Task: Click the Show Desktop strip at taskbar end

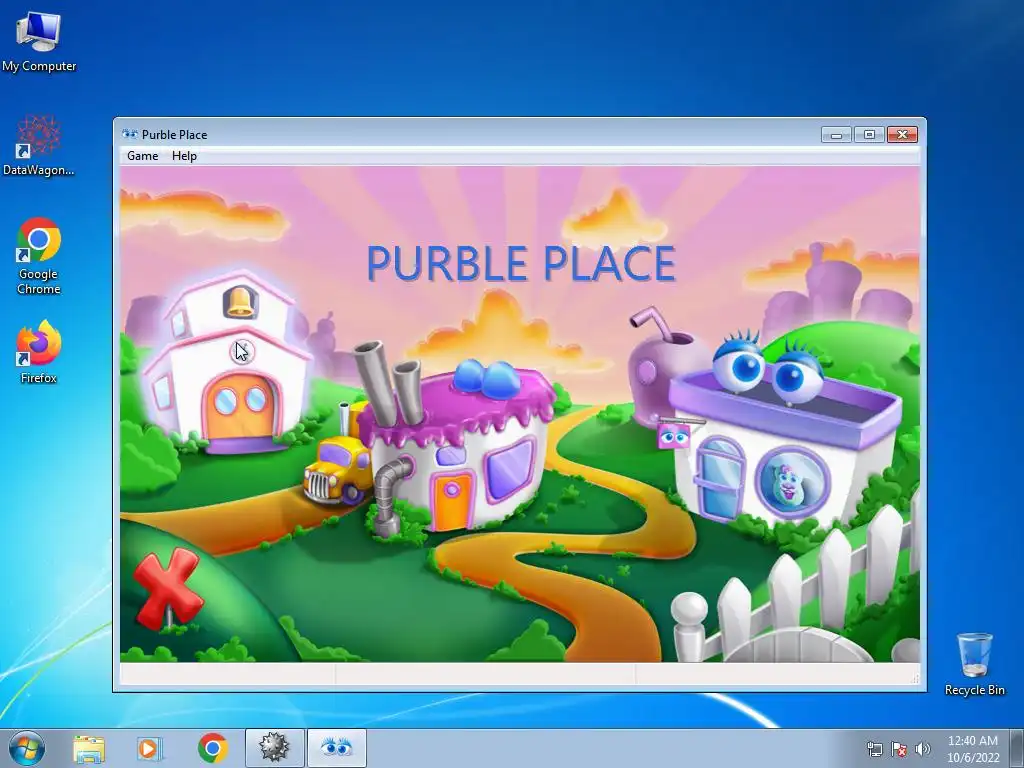Action: [x=1017, y=748]
